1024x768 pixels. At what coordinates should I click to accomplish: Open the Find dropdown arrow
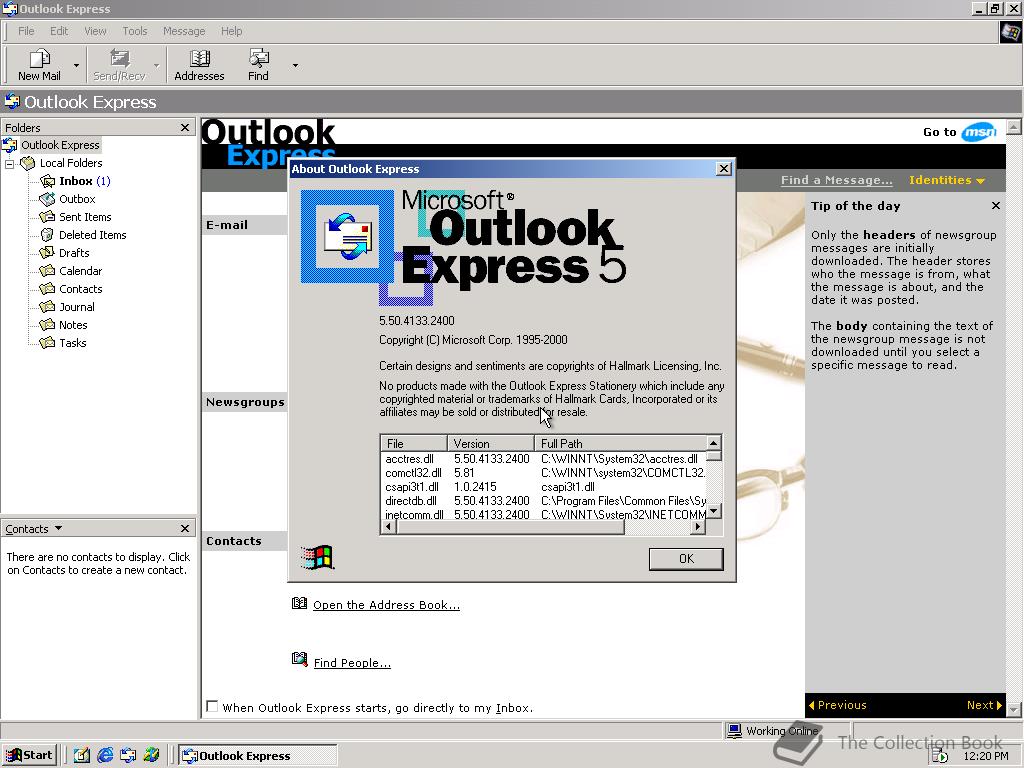pyautogui.click(x=295, y=65)
